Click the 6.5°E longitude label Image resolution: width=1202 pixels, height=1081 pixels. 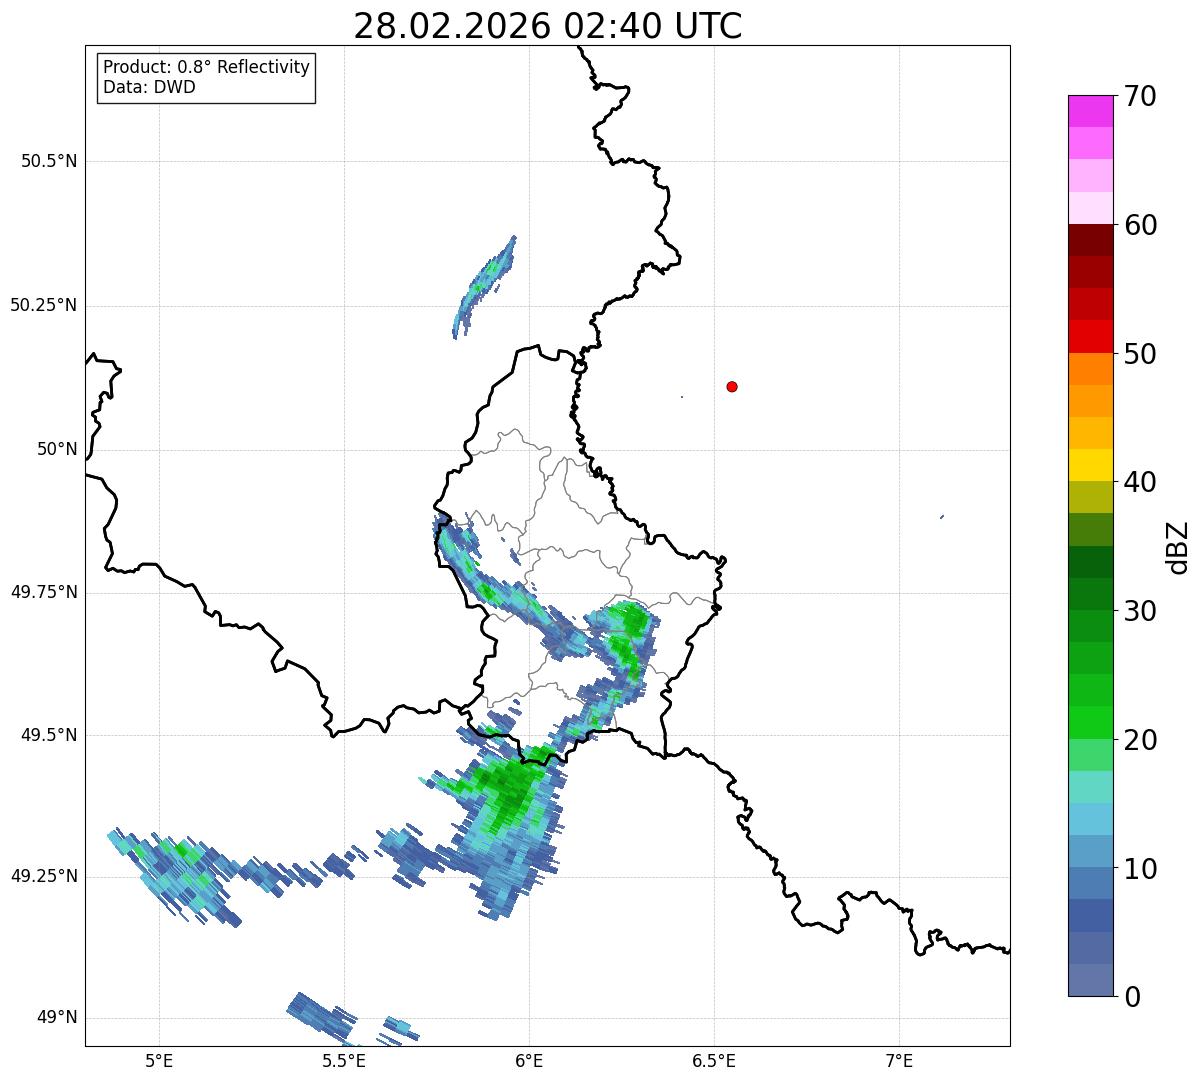(714, 1060)
